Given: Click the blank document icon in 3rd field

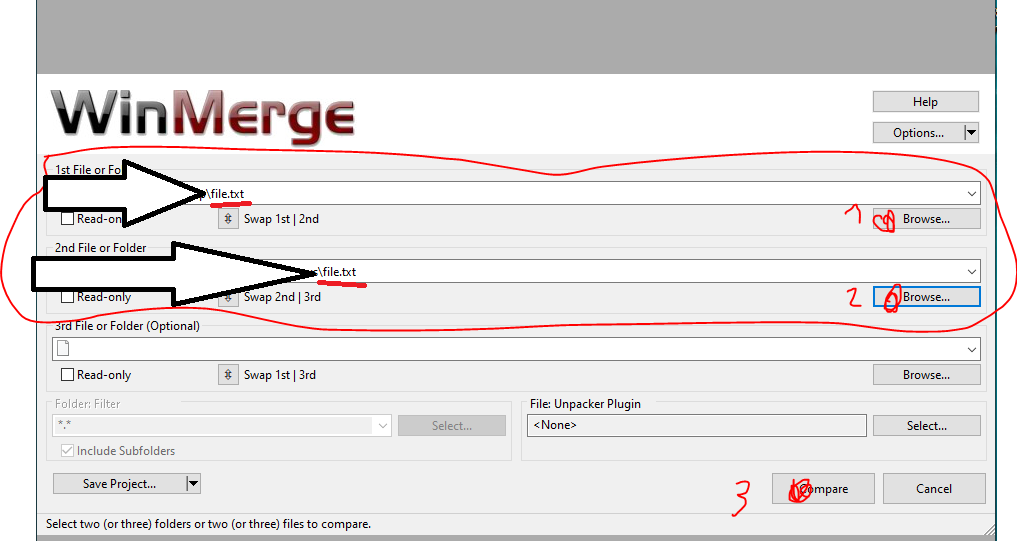Looking at the screenshot, I should (63, 348).
